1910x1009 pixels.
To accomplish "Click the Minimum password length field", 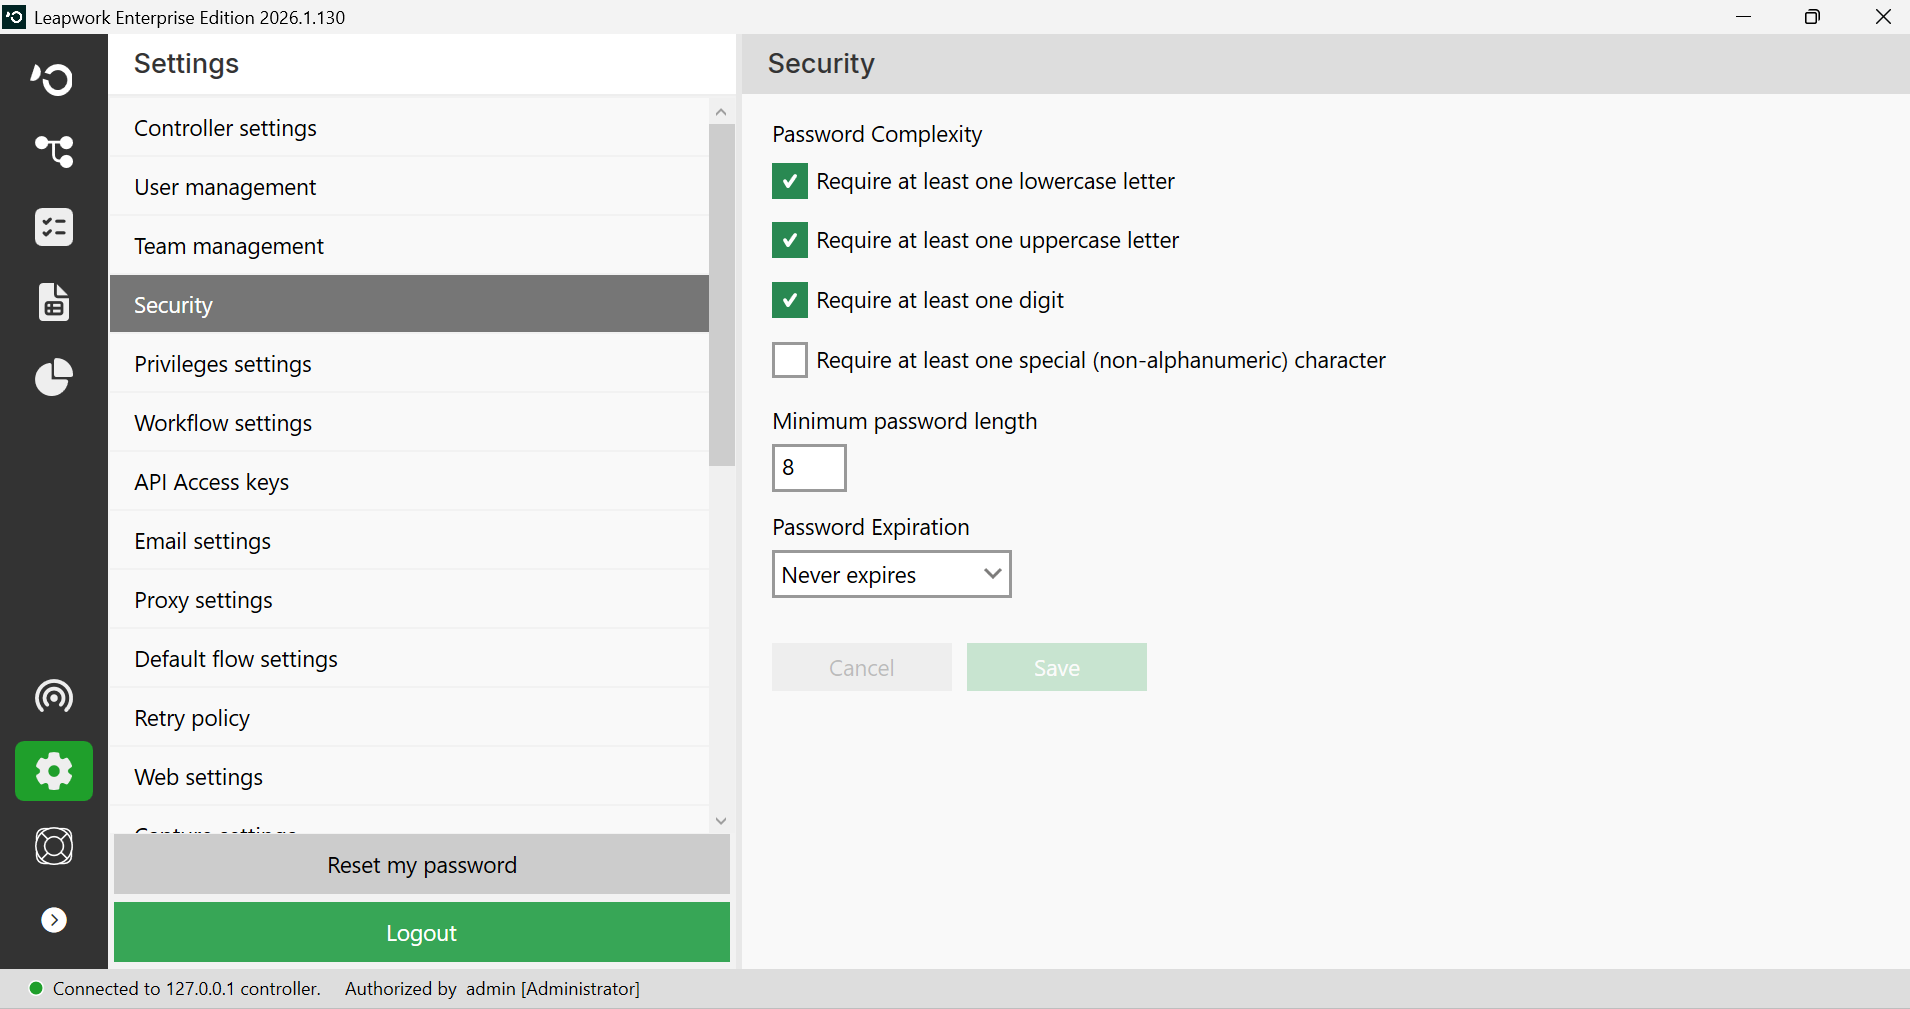I will (809, 468).
